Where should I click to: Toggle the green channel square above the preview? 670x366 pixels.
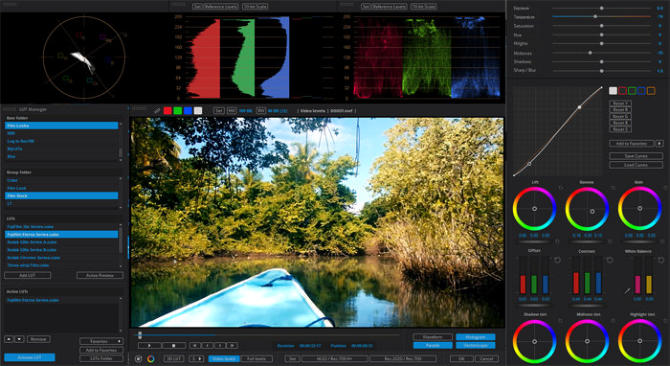[x=178, y=111]
